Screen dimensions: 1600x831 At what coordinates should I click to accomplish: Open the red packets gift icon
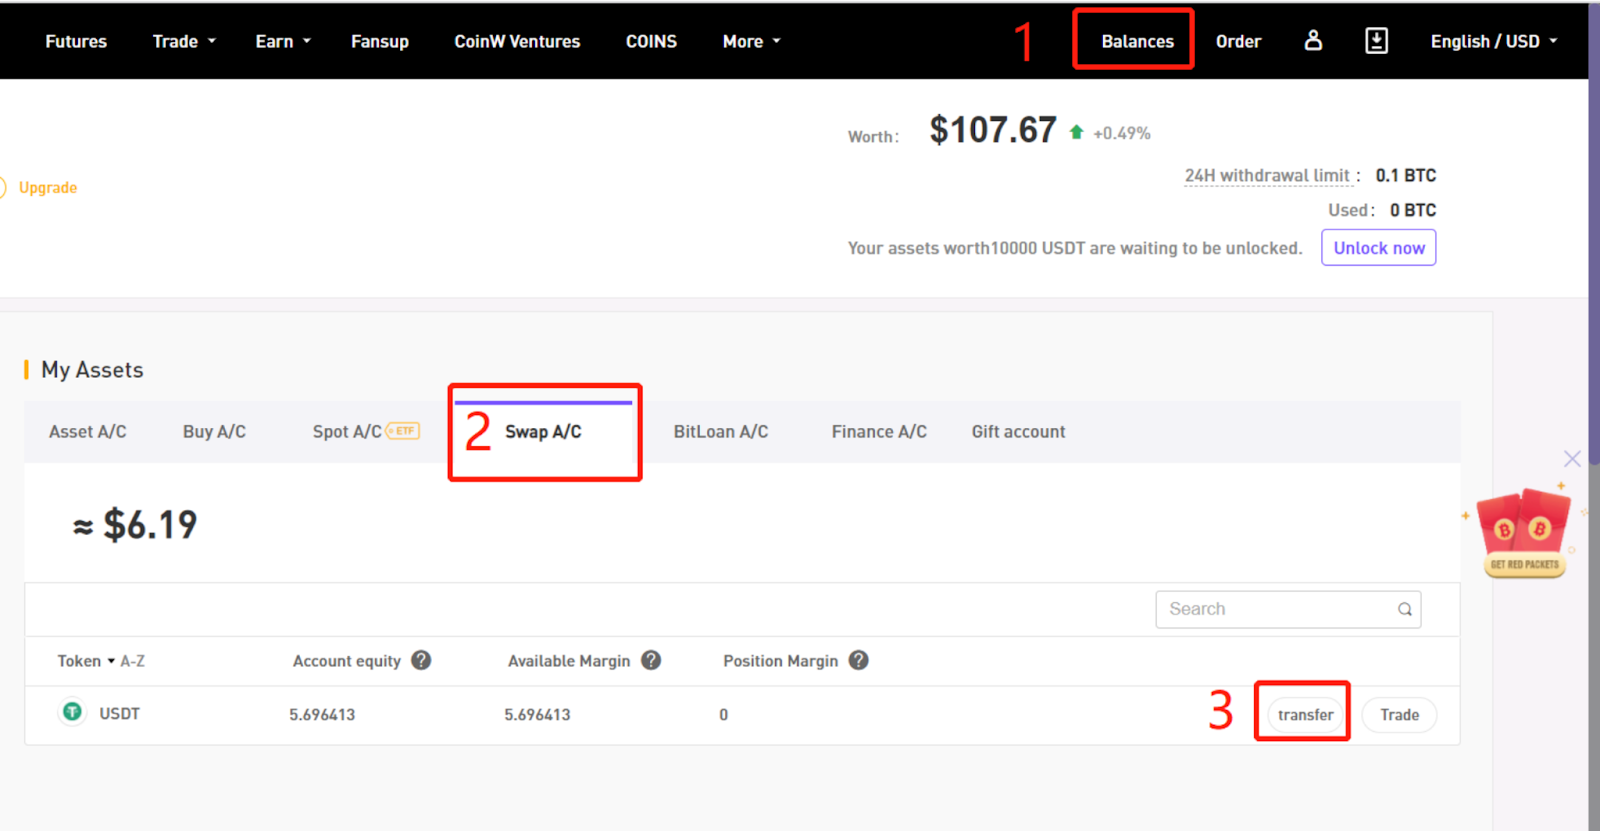coord(1524,533)
